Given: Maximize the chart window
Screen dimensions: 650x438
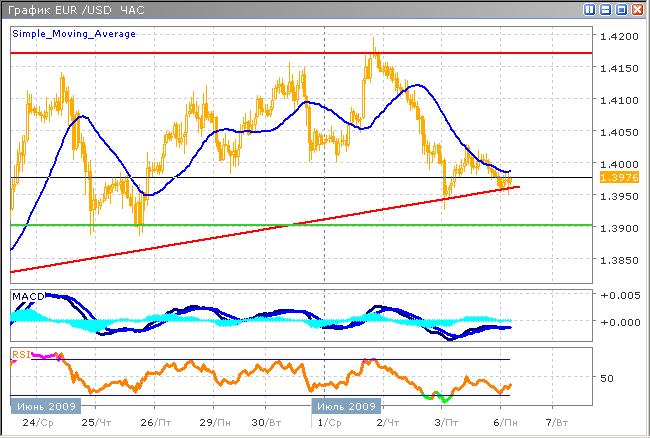Looking at the screenshot, I should click(x=622, y=10).
